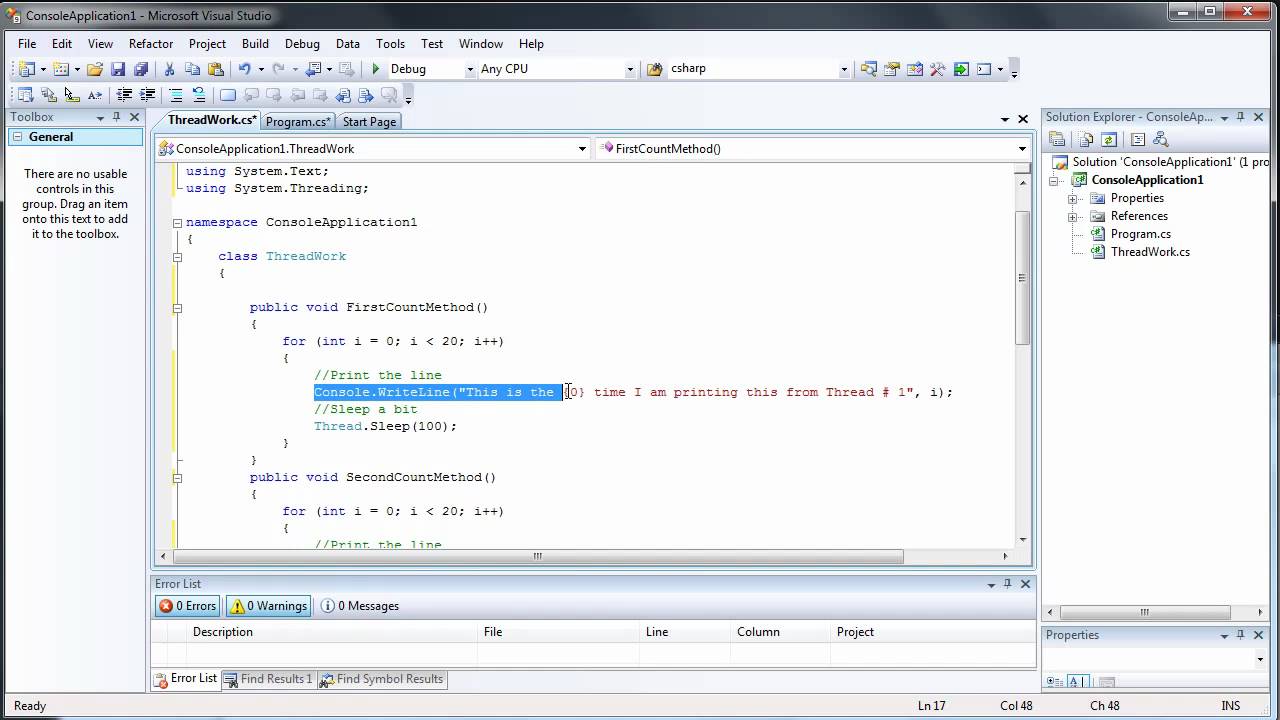Select ThreadWork.cs in Solution Explorer
This screenshot has height=720, width=1280.
(1150, 252)
